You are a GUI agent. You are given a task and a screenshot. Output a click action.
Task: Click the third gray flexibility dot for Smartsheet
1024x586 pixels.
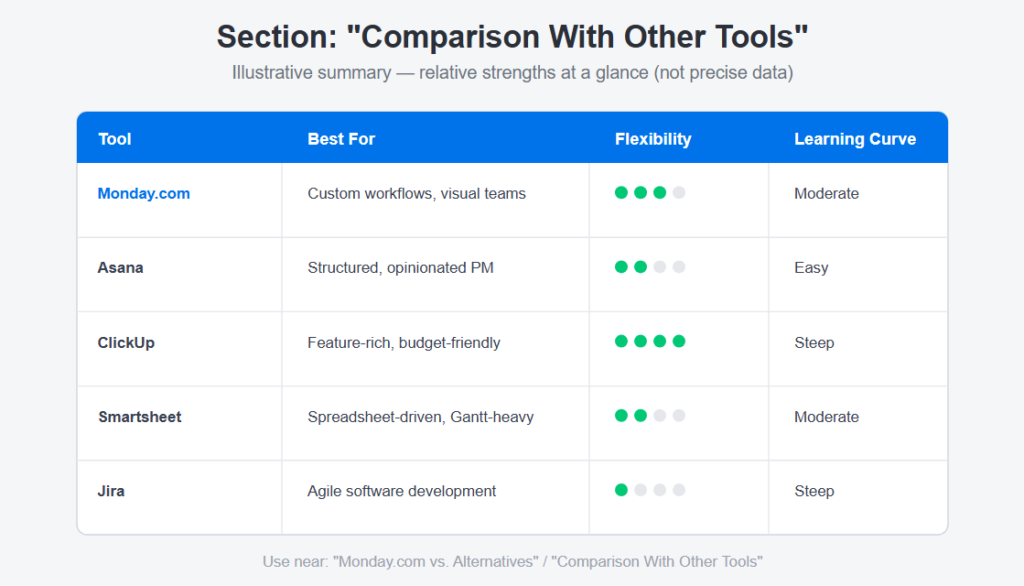[660, 415]
